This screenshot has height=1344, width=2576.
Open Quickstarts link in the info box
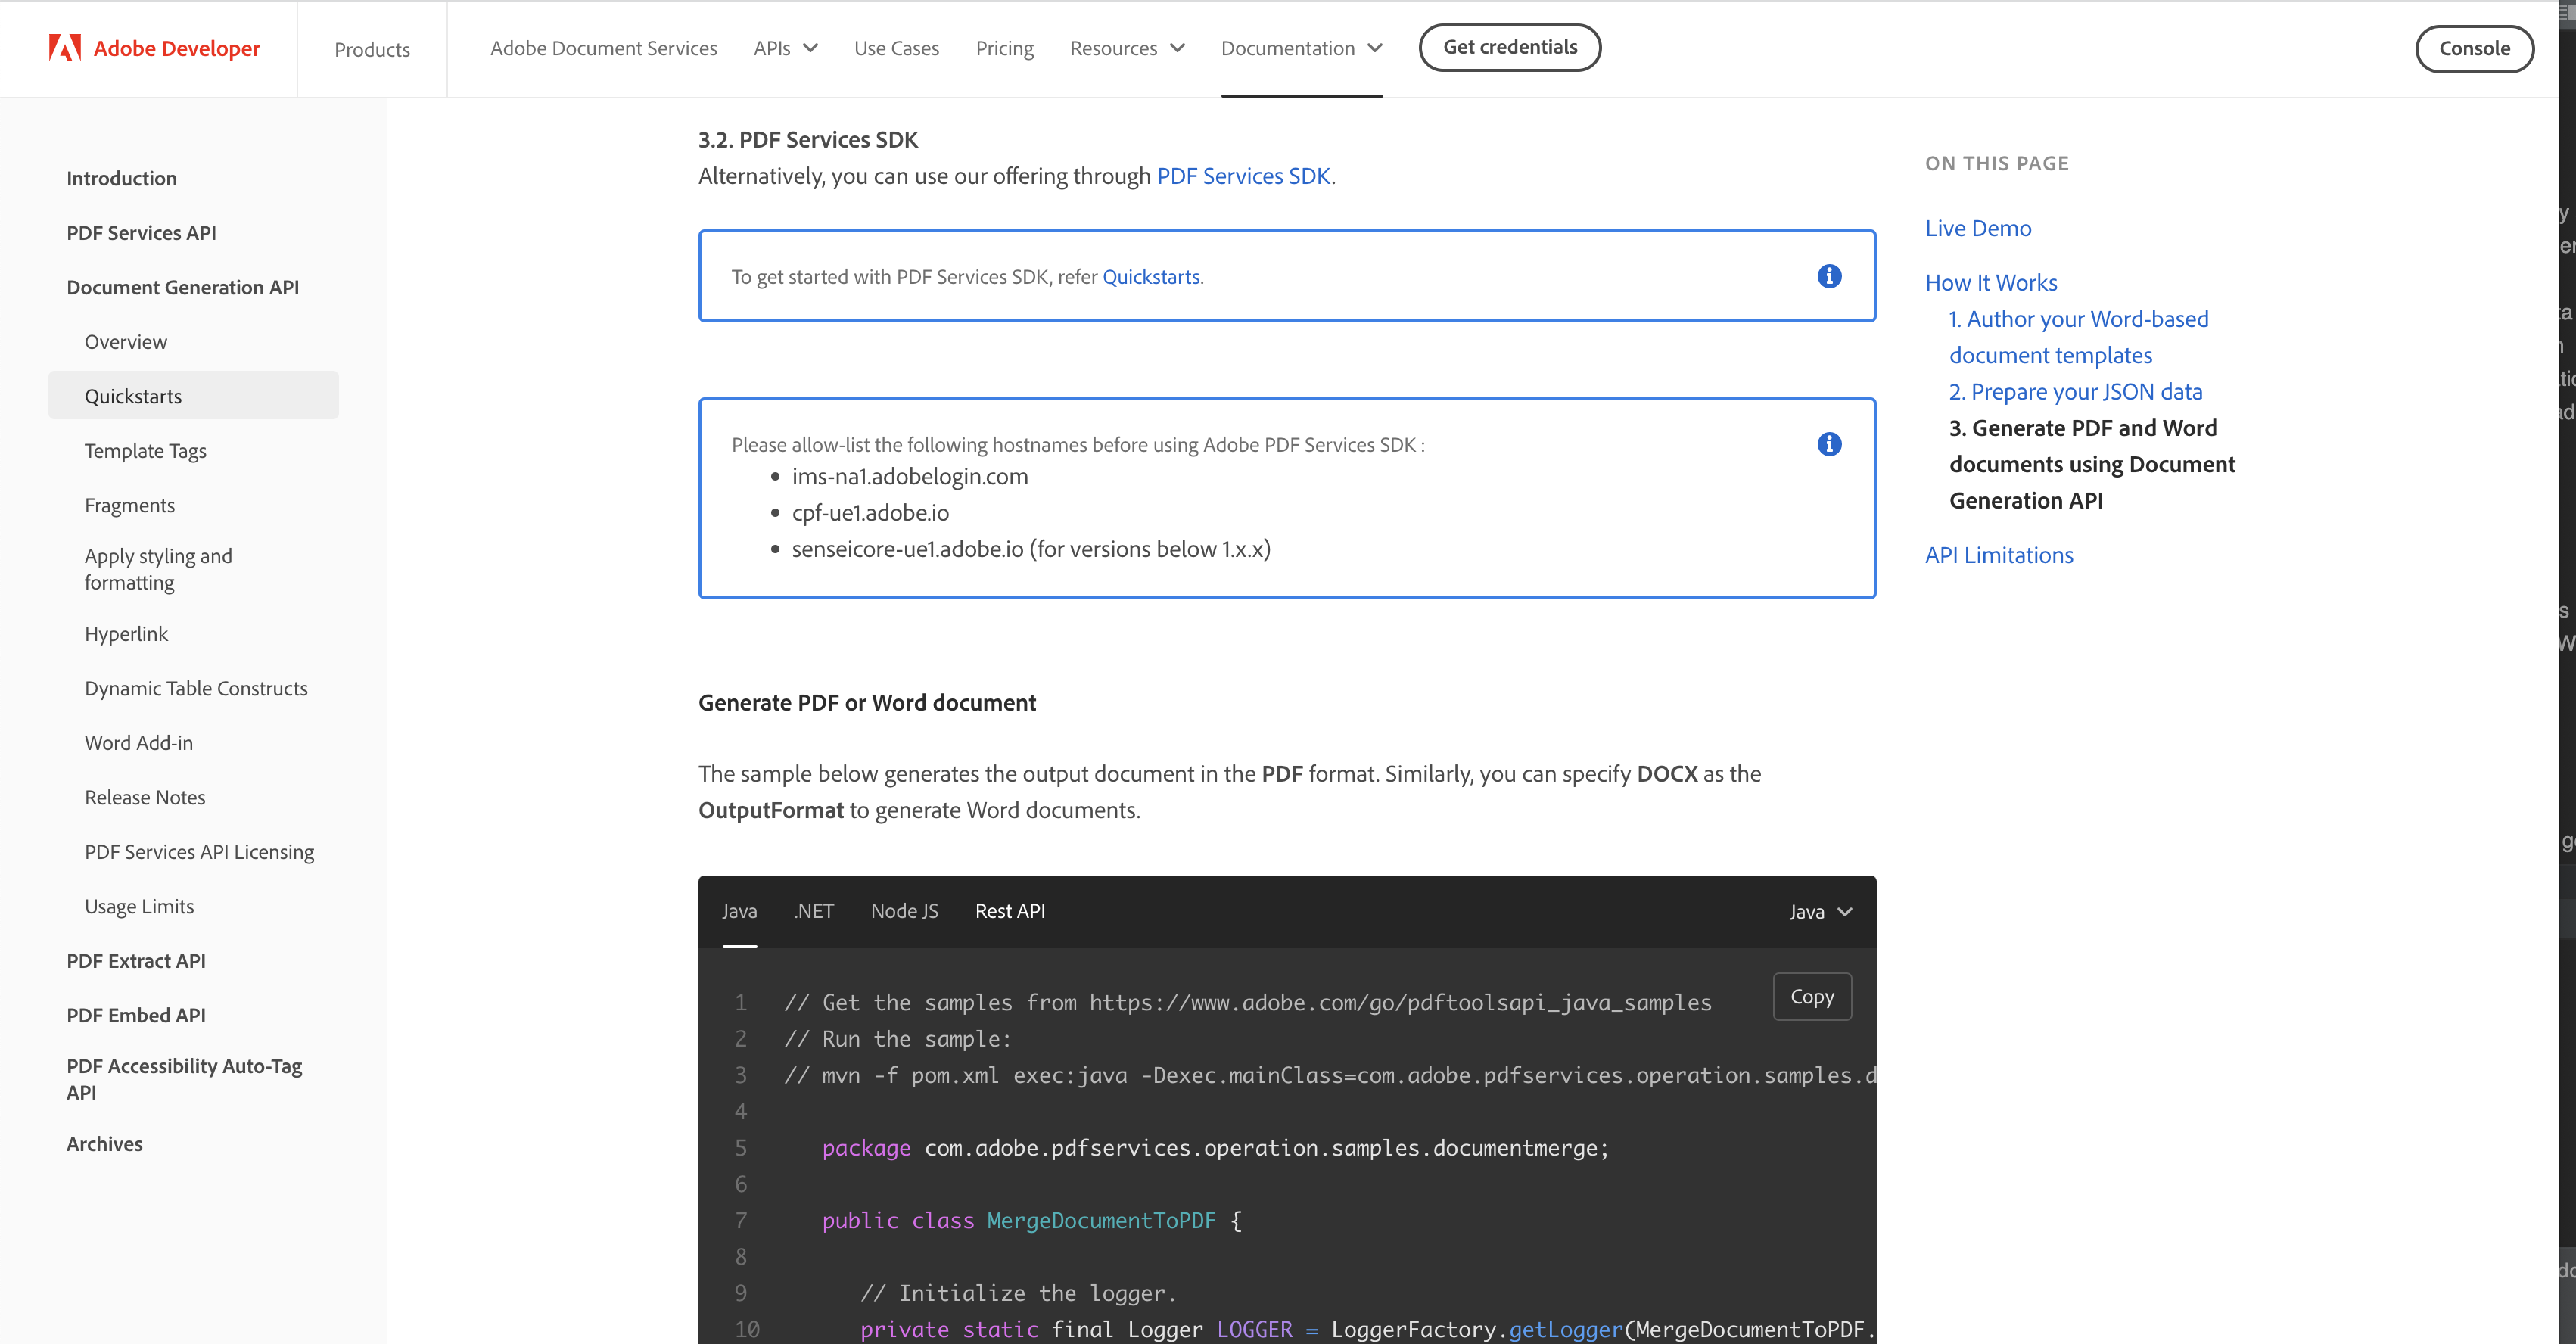point(1150,277)
